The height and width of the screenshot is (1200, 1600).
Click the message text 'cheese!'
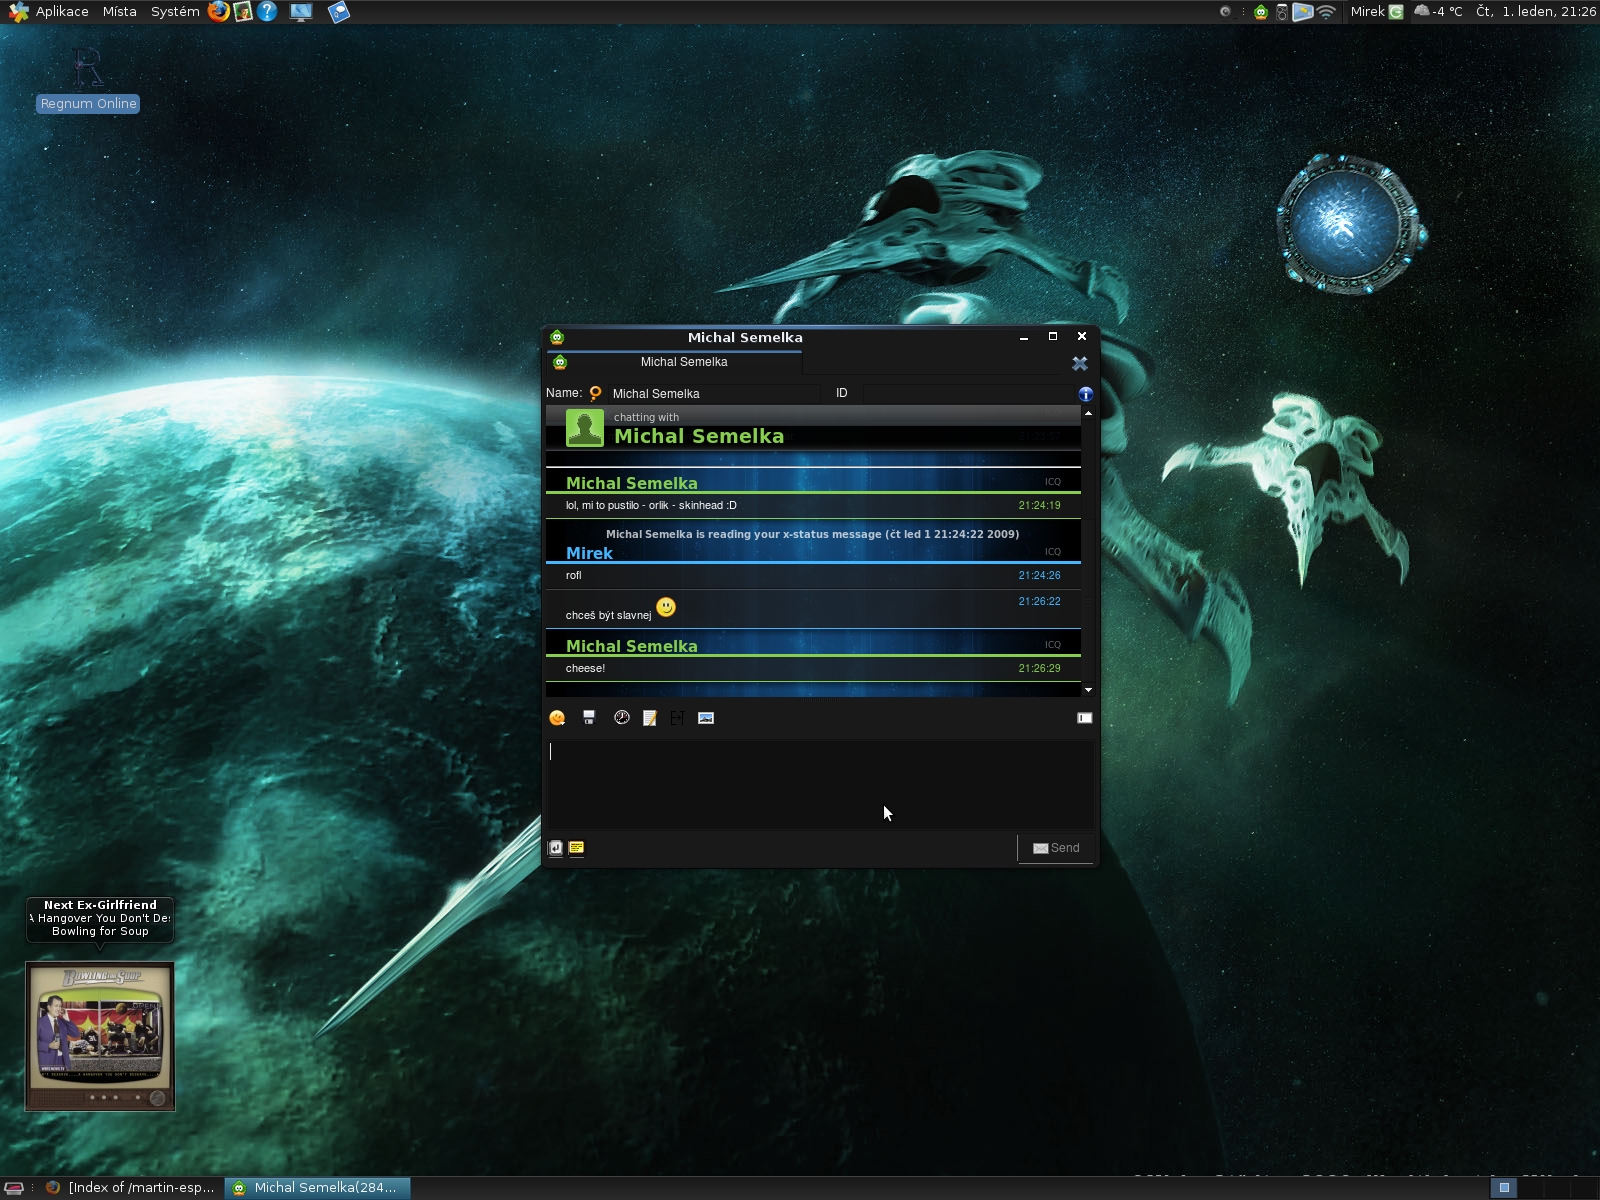585,668
